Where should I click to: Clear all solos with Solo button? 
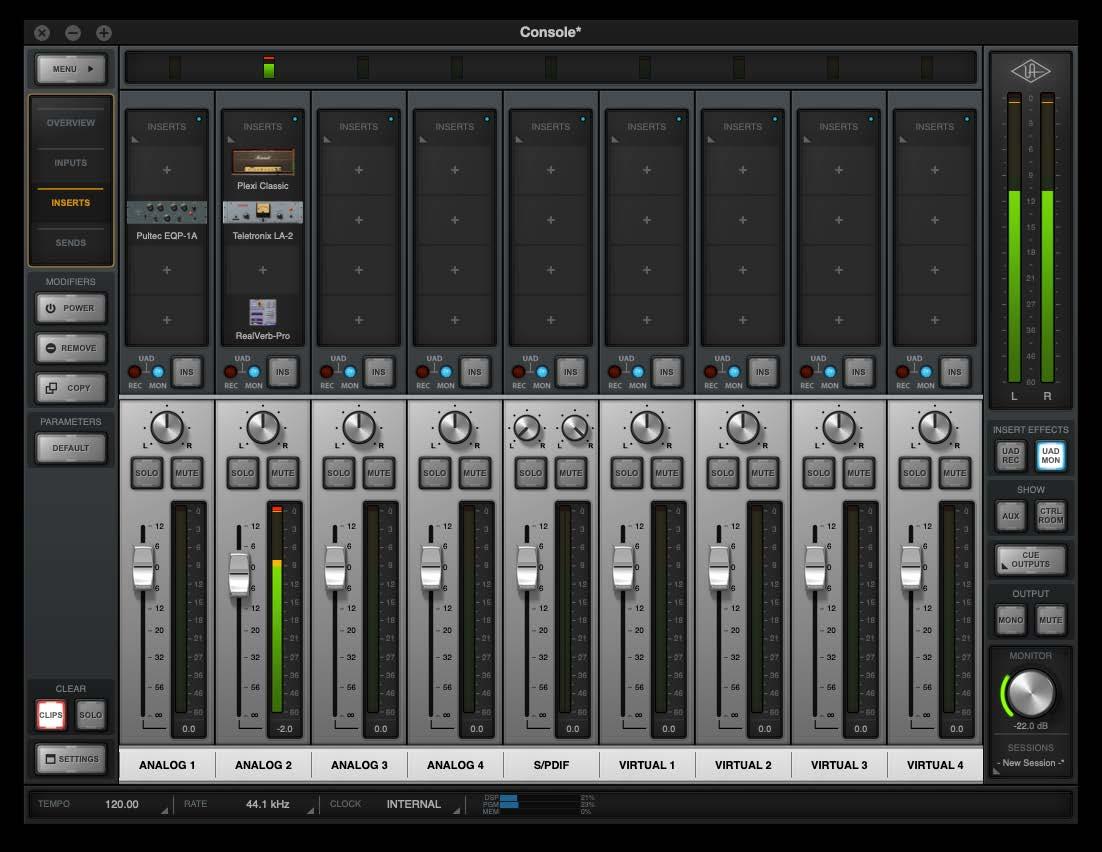[91, 715]
